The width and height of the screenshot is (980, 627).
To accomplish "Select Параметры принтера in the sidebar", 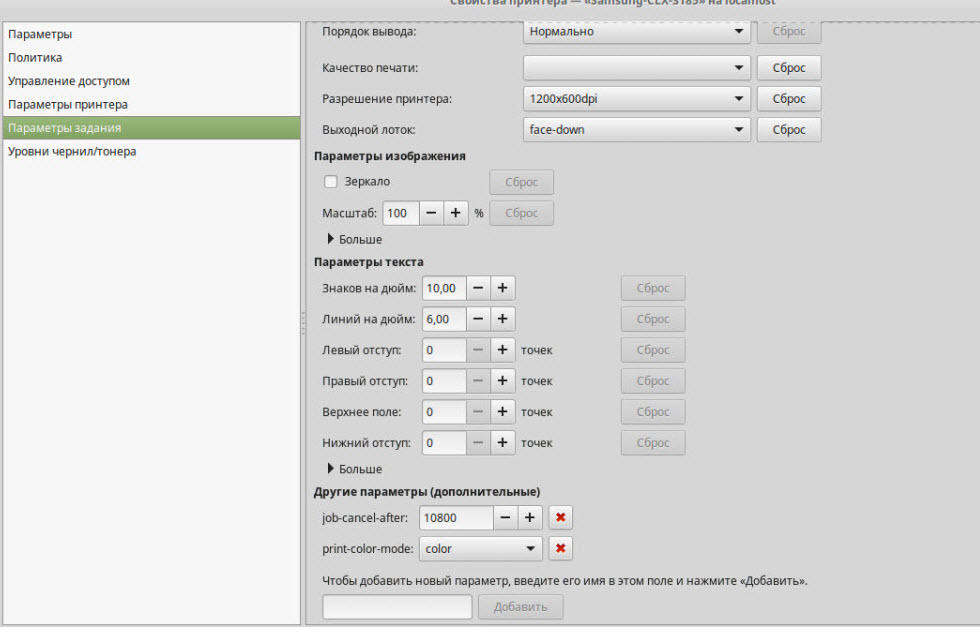I will tap(151, 104).
